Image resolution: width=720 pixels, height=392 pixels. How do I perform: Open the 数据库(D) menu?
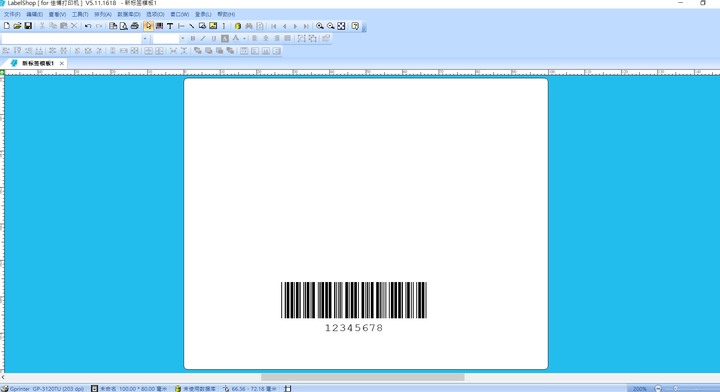(129, 14)
